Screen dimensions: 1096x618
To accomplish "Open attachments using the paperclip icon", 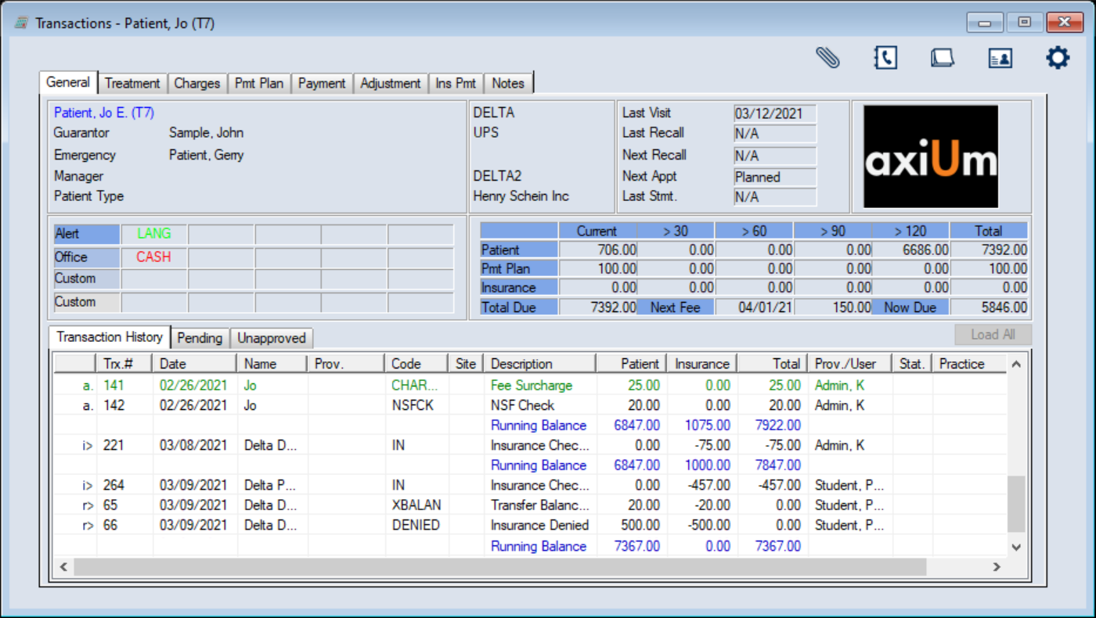I will tap(827, 58).
